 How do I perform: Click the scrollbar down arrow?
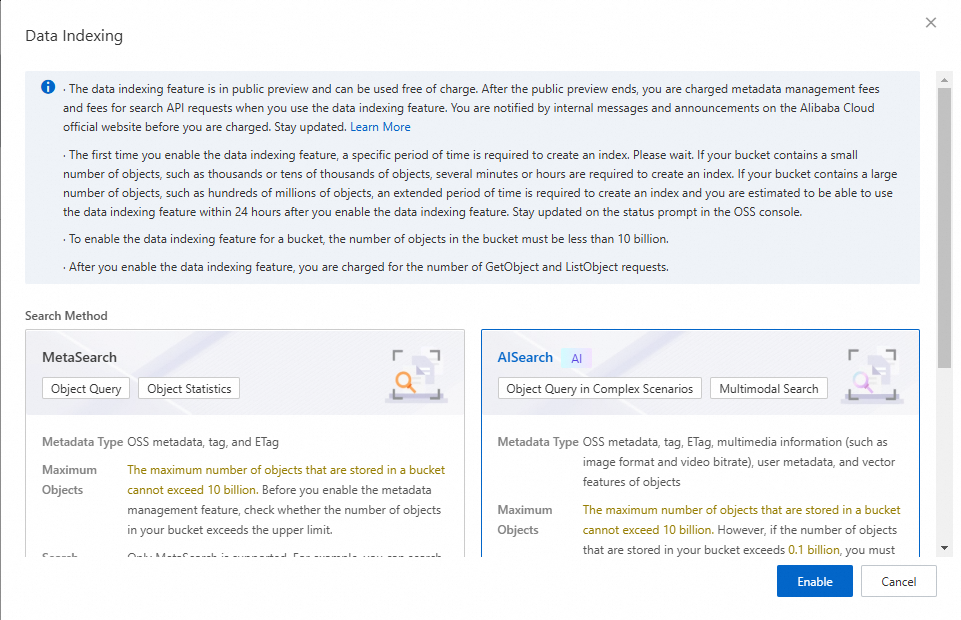944,548
